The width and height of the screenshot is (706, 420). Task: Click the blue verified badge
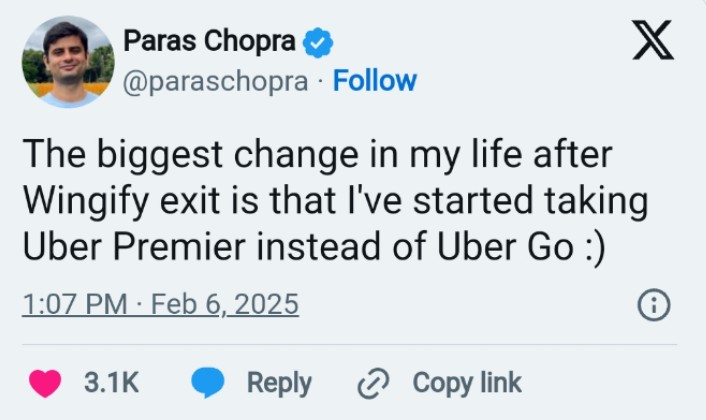pos(318,42)
